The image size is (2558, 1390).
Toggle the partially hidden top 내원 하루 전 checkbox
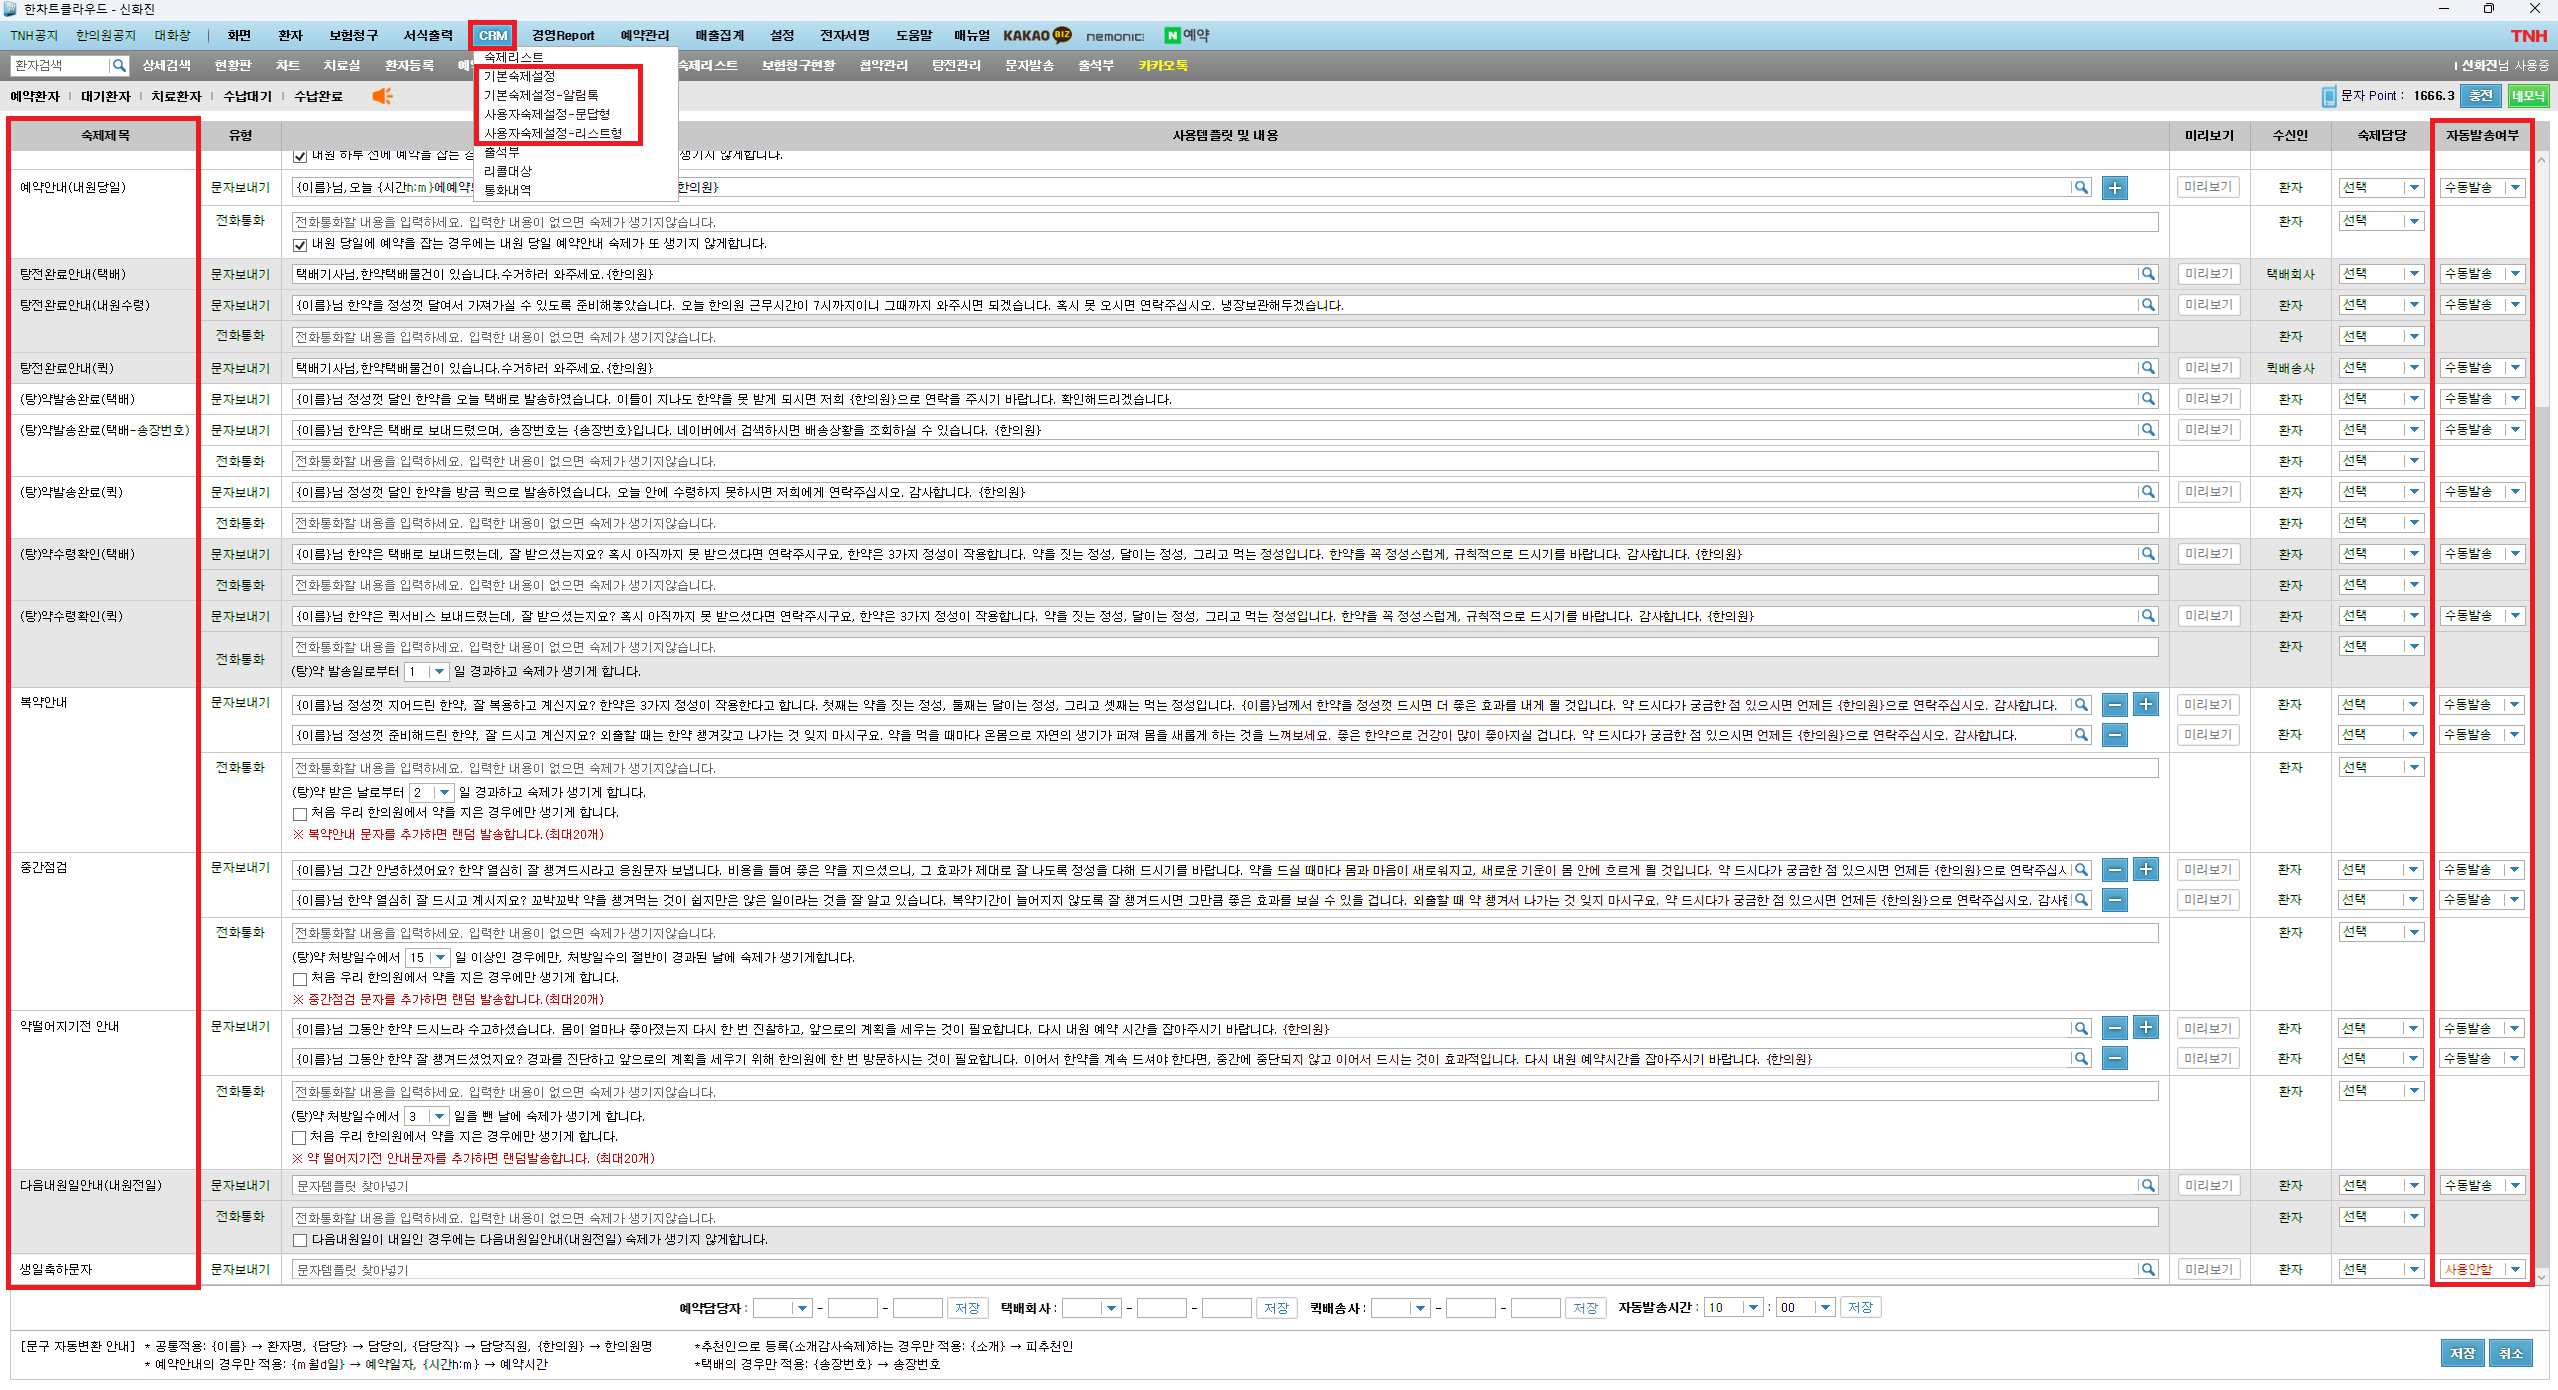[300, 156]
